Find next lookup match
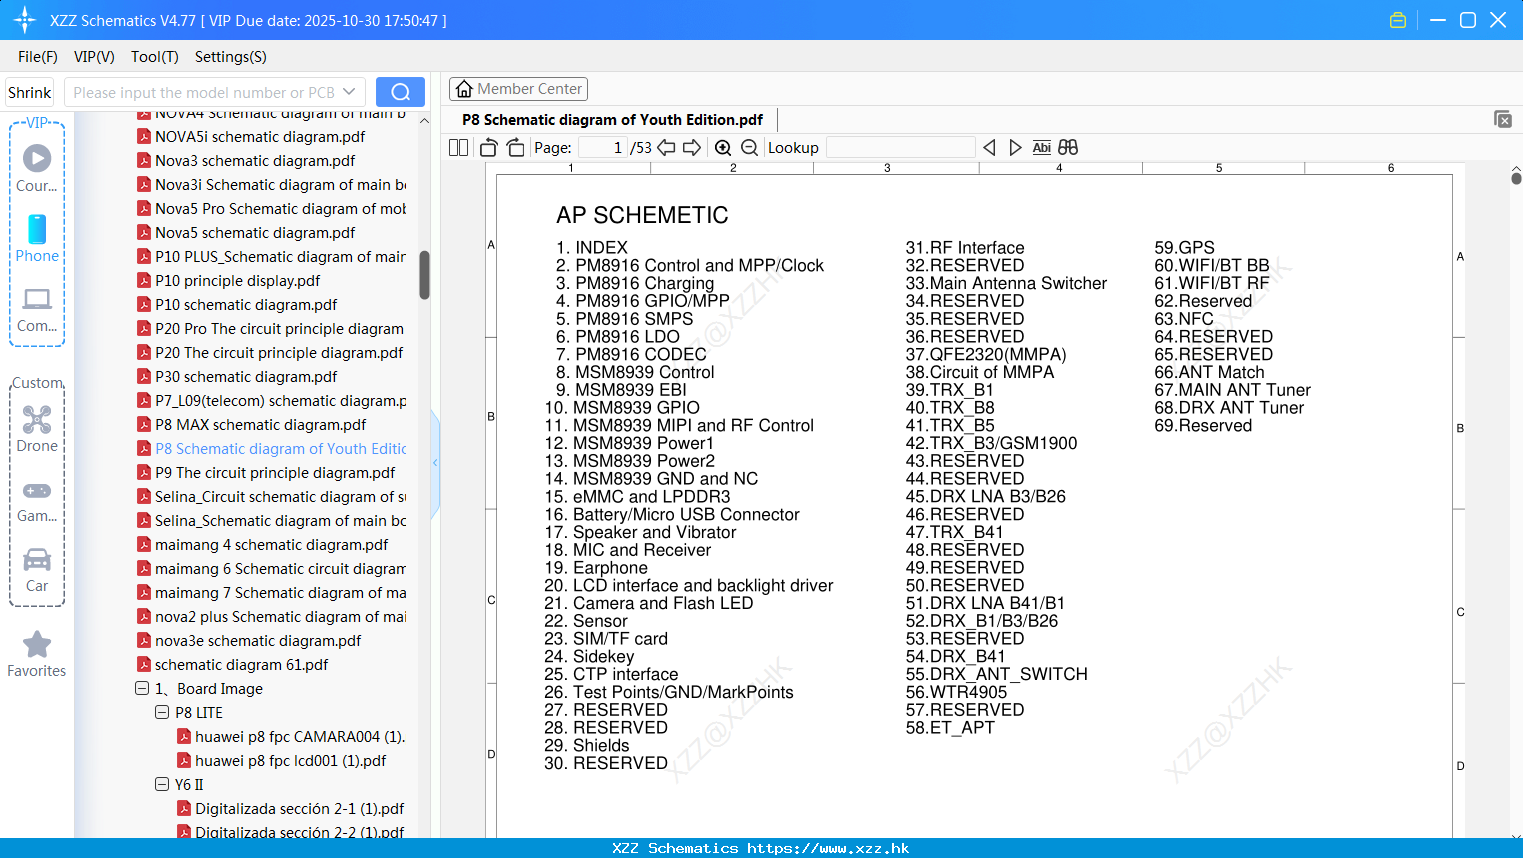The image size is (1523, 858). (1015, 148)
